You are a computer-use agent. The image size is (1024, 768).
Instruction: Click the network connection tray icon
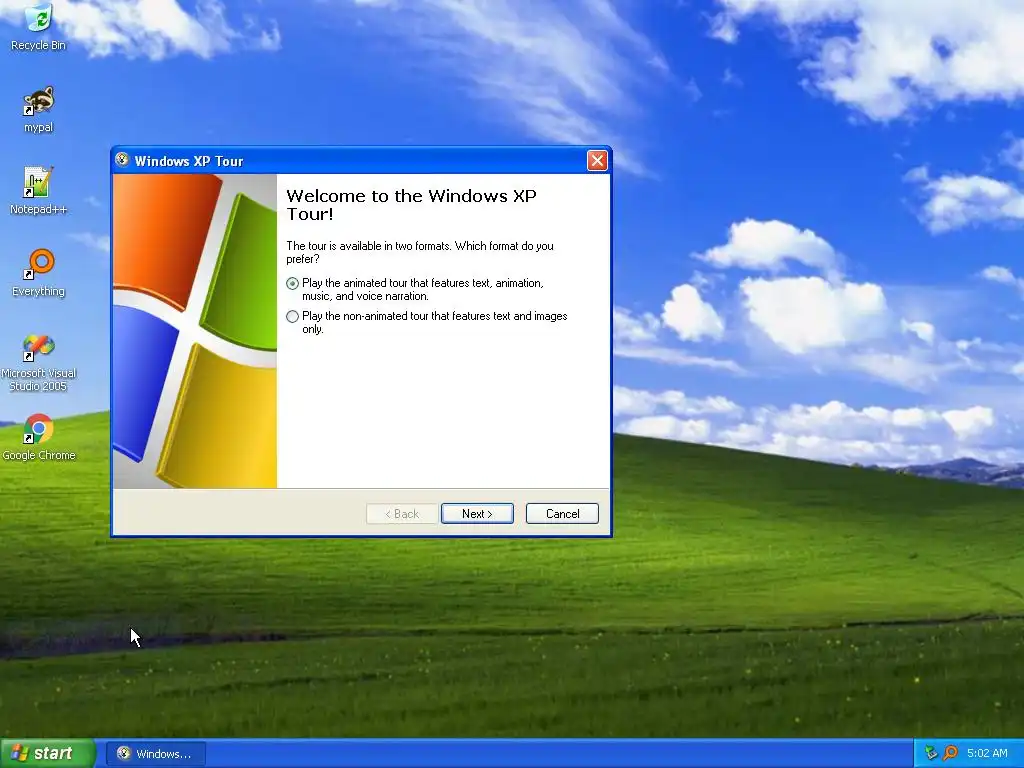pos(931,753)
